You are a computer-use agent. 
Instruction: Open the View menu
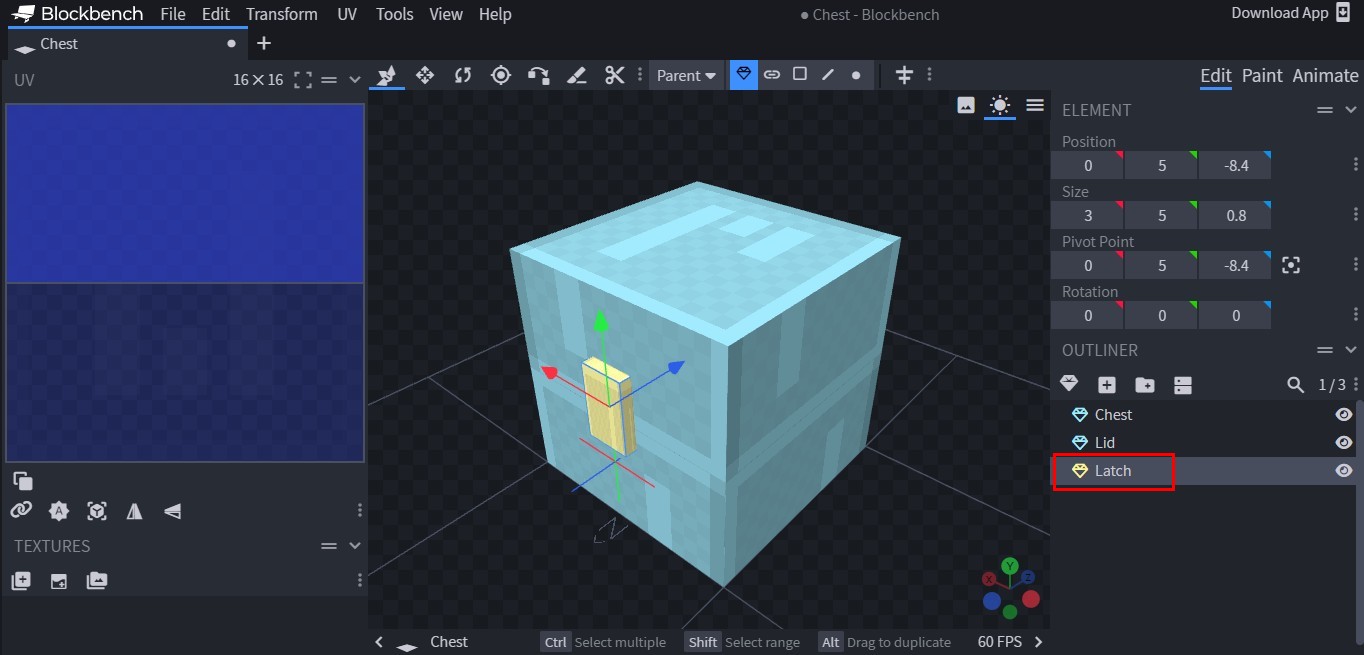[x=446, y=14]
